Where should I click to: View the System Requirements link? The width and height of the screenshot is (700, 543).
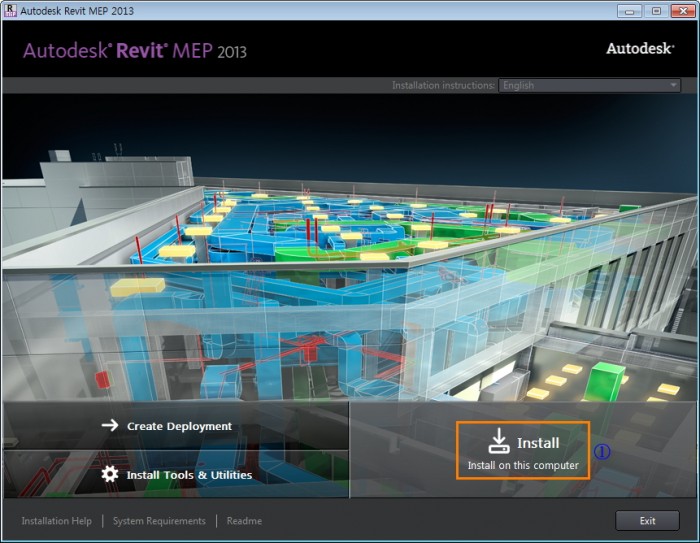159,521
